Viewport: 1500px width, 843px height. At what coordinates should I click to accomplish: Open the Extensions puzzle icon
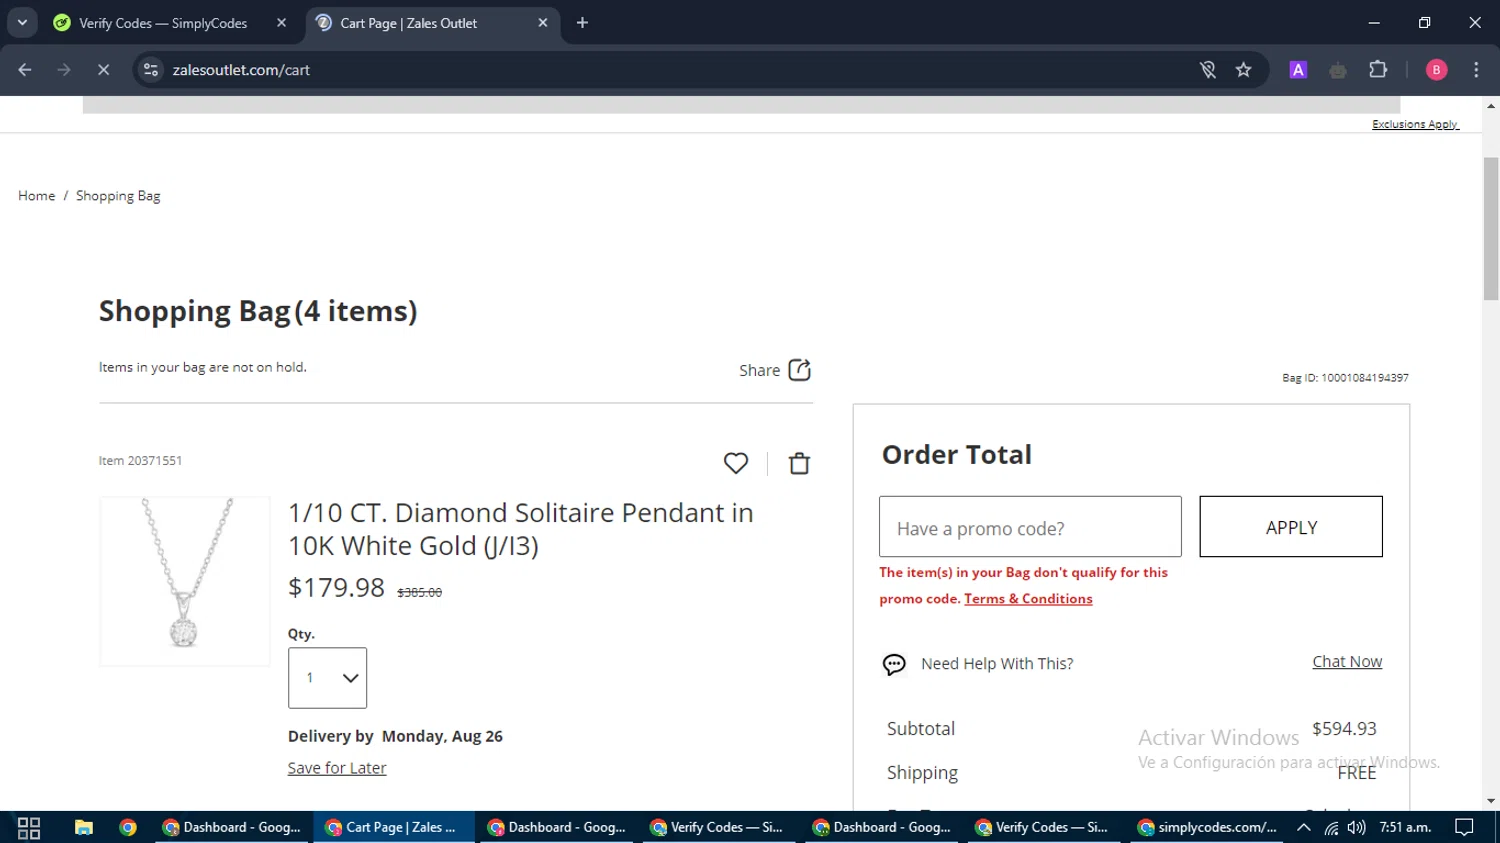[x=1378, y=70]
